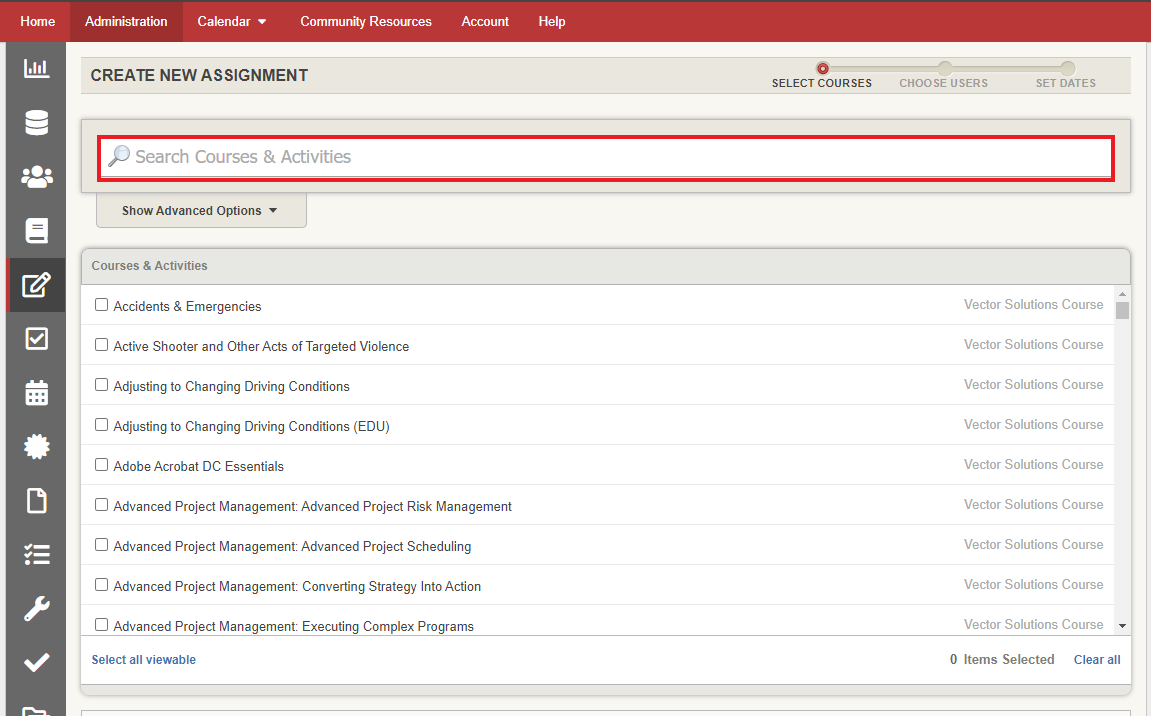
Task: Click the SELECT COURSES step marker on progress bar
Action: pos(822,68)
